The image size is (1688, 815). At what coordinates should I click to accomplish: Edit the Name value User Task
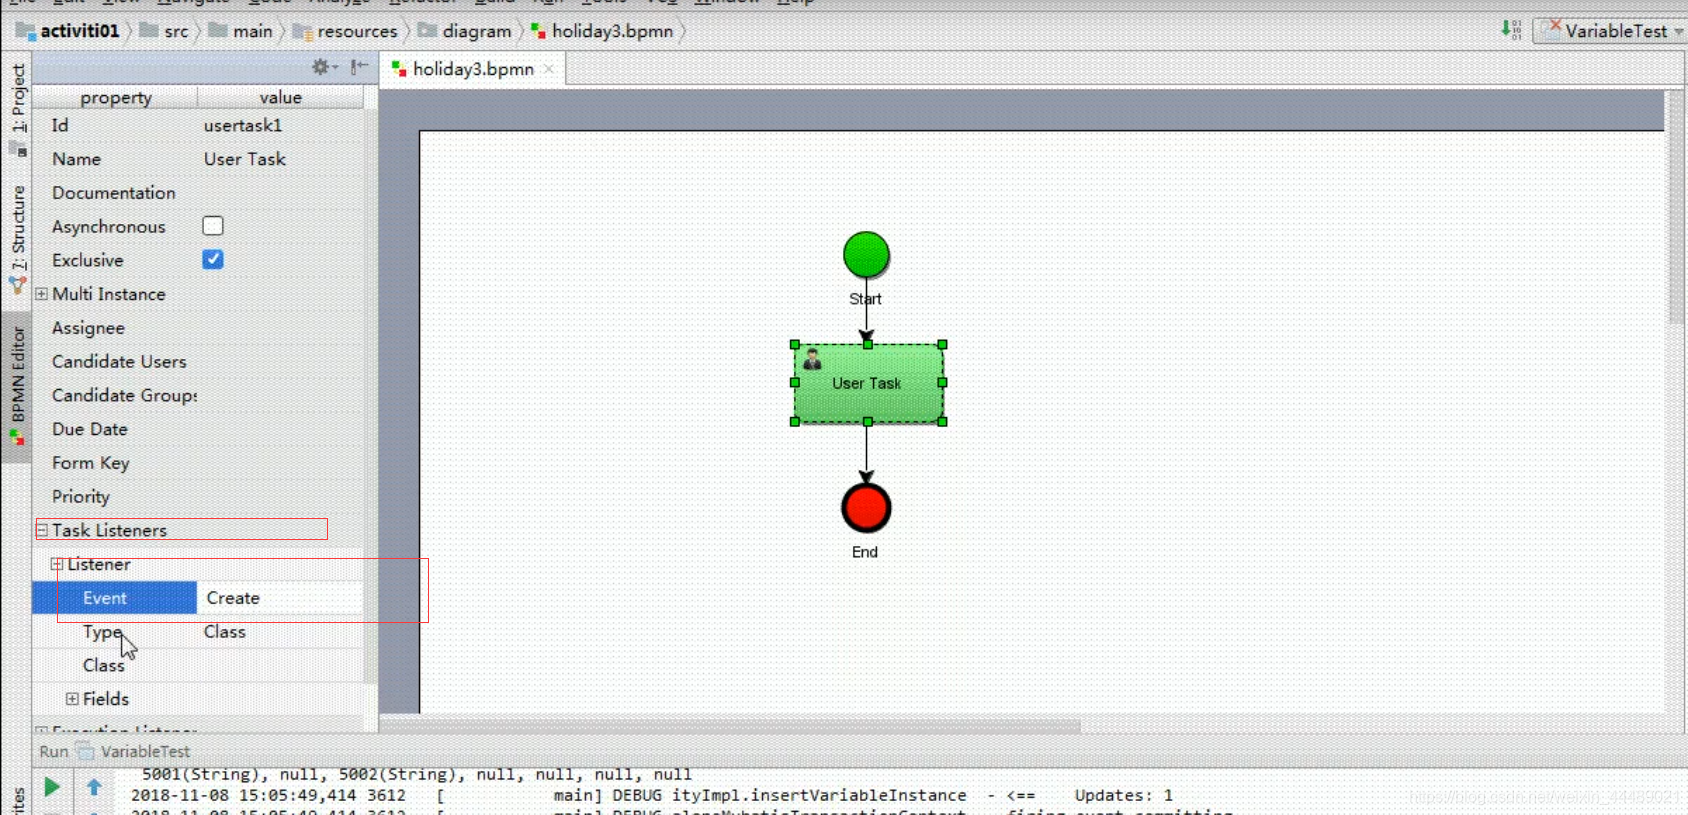(x=280, y=159)
